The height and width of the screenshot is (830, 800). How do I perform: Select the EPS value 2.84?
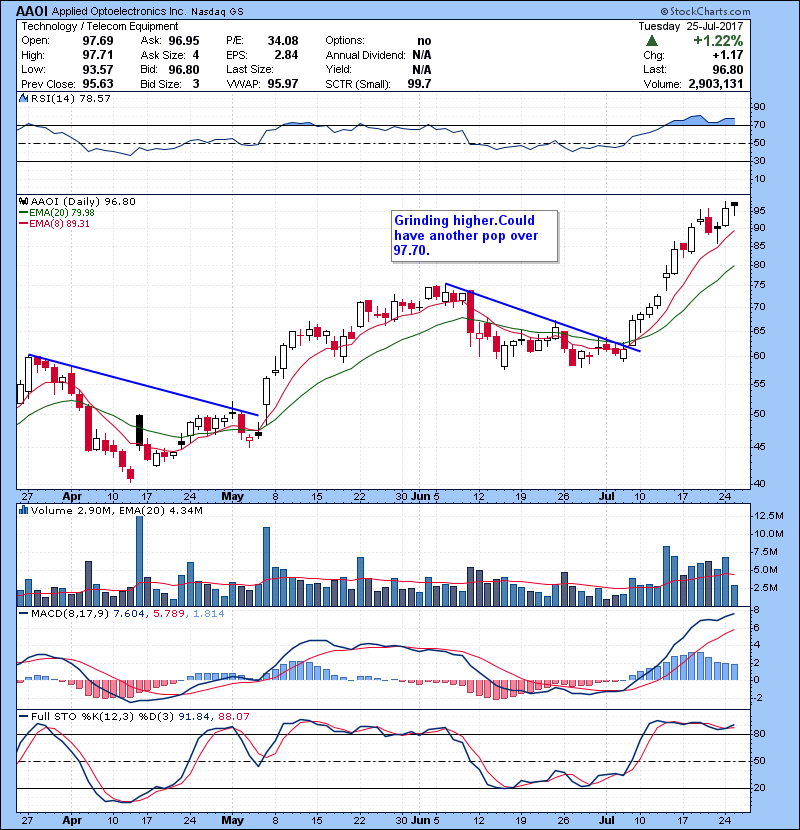(286, 55)
